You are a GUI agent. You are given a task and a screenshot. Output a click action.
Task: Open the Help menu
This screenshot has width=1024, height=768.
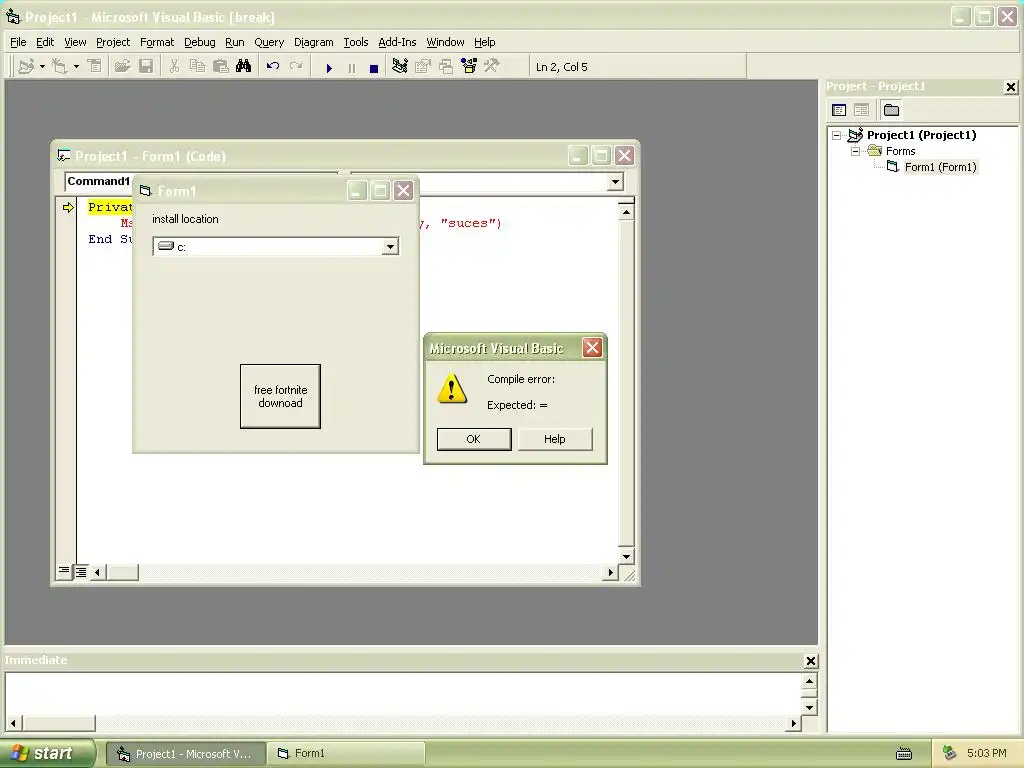[x=485, y=42]
